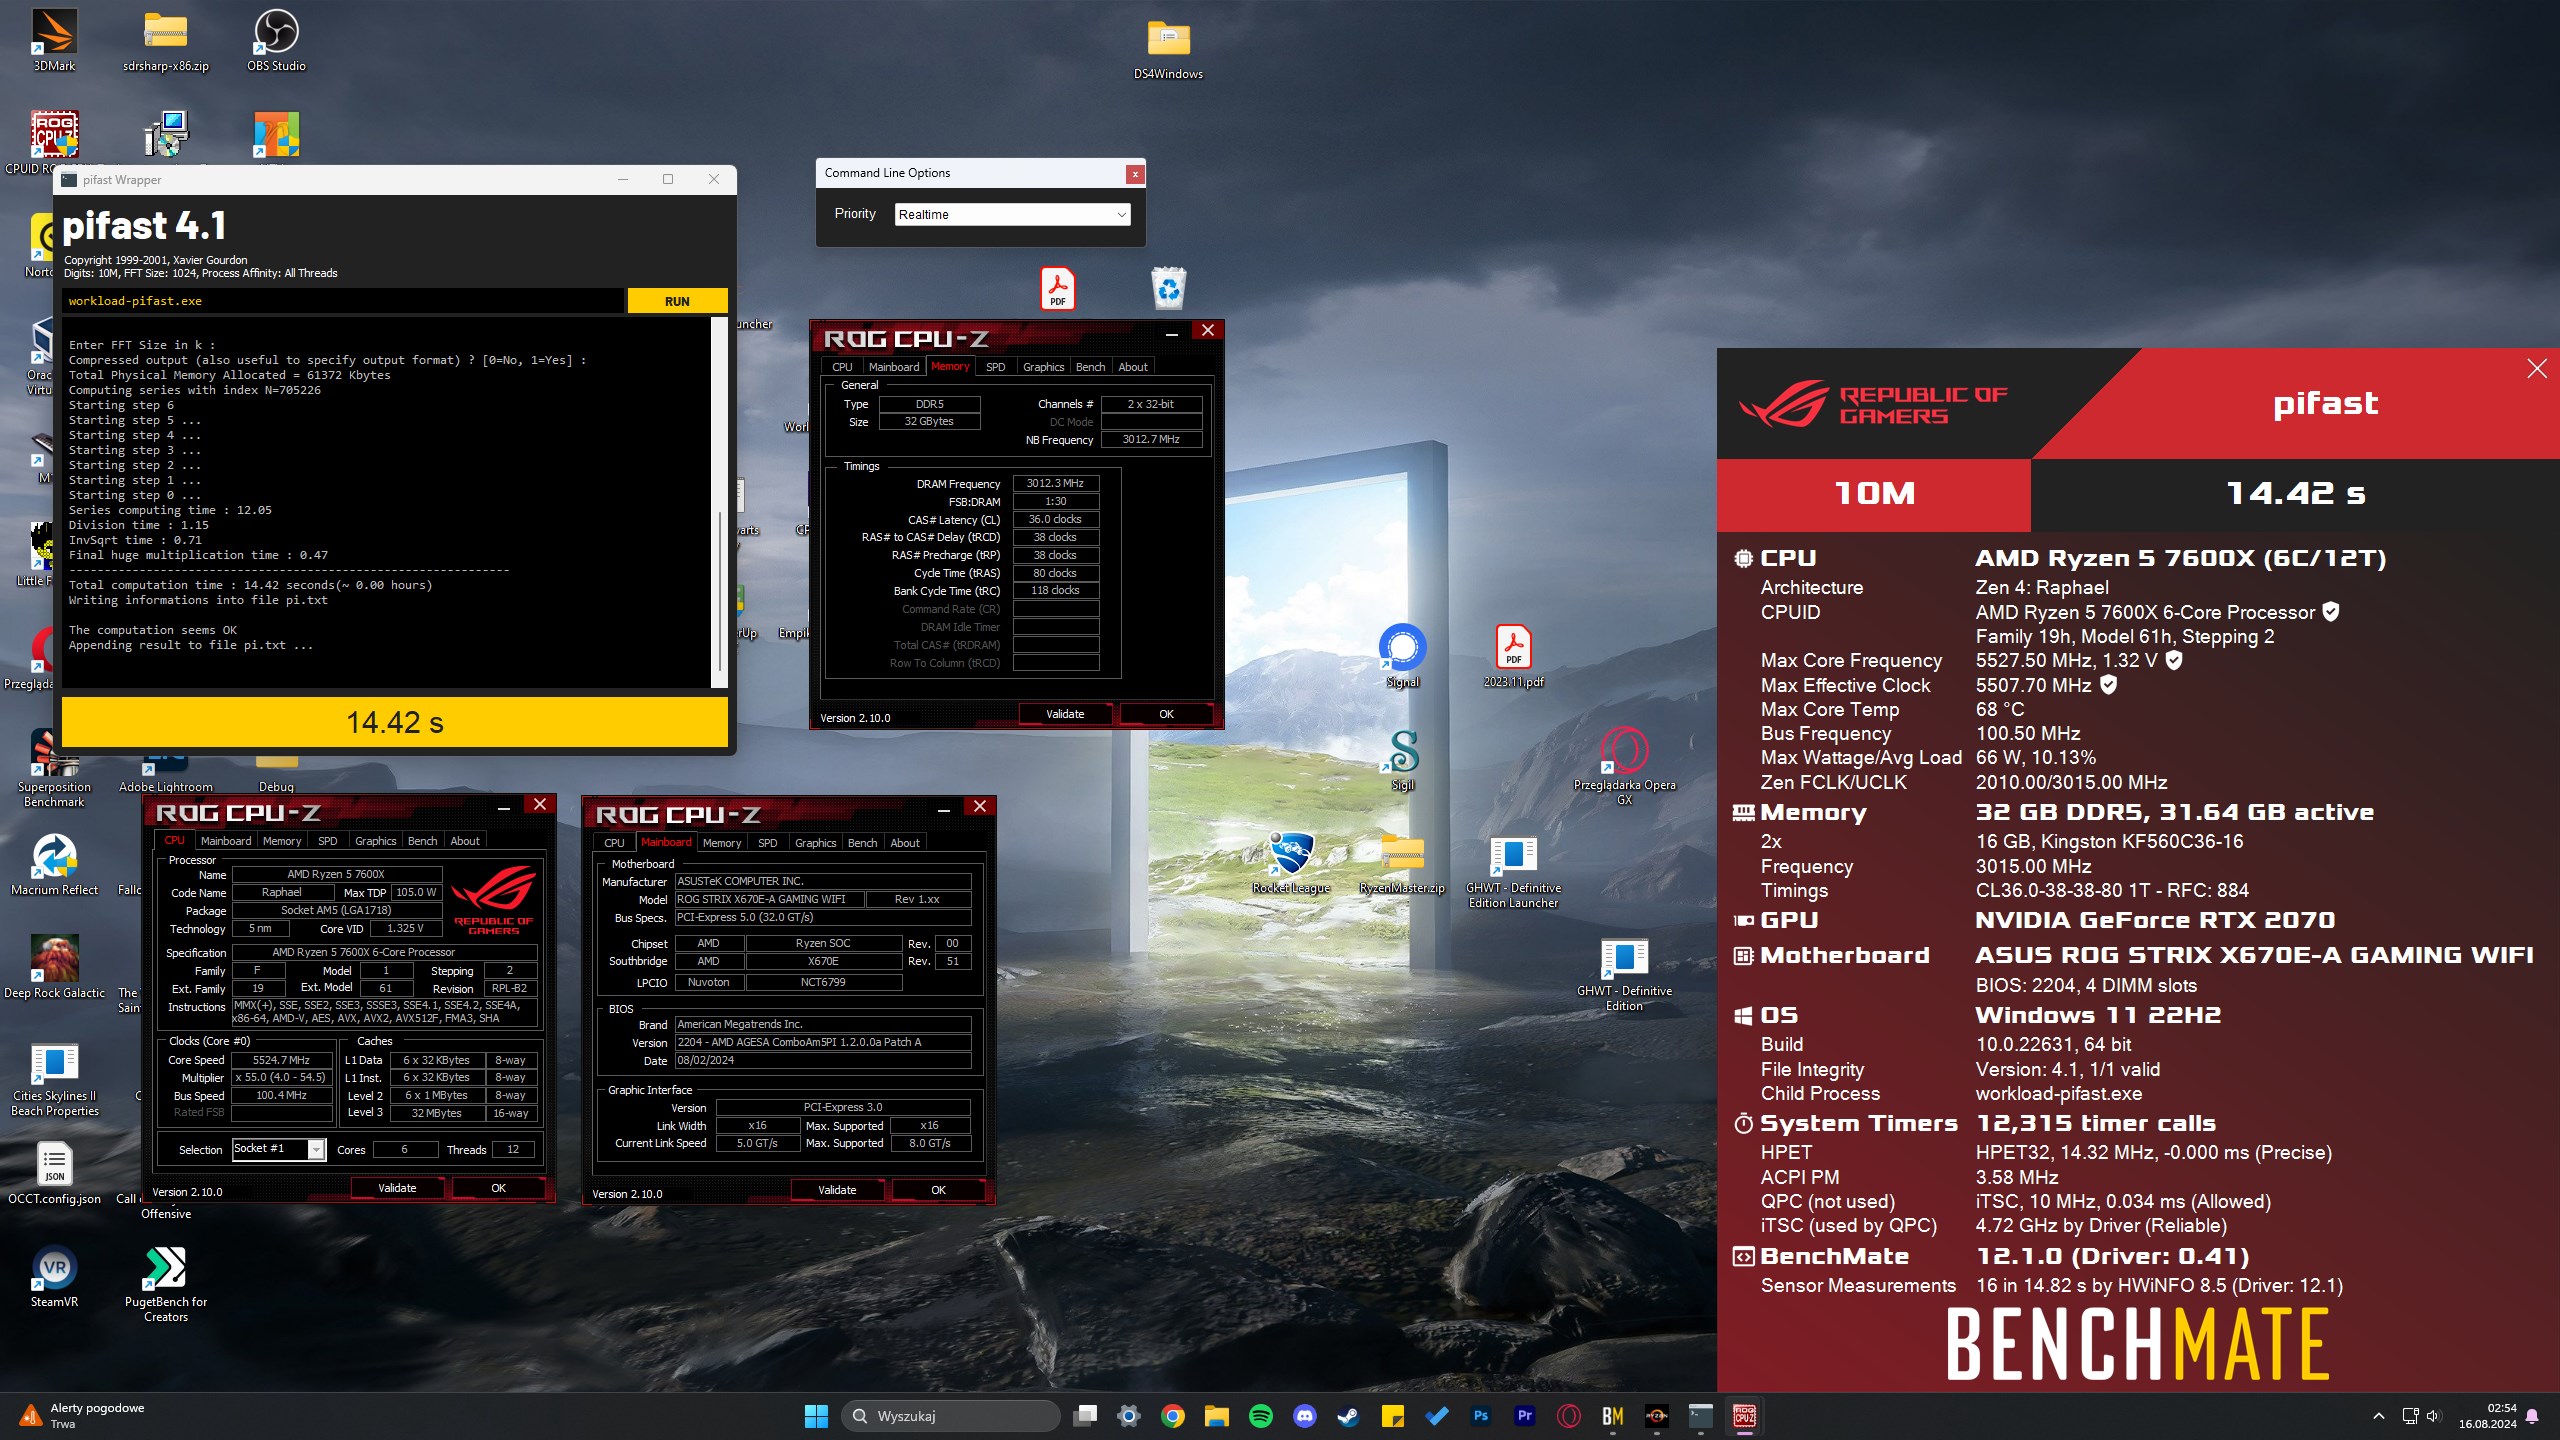The height and width of the screenshot is (1440, 2560).
Task: Open the Superposition Benchmark shortcut
Action: [54, 768]
